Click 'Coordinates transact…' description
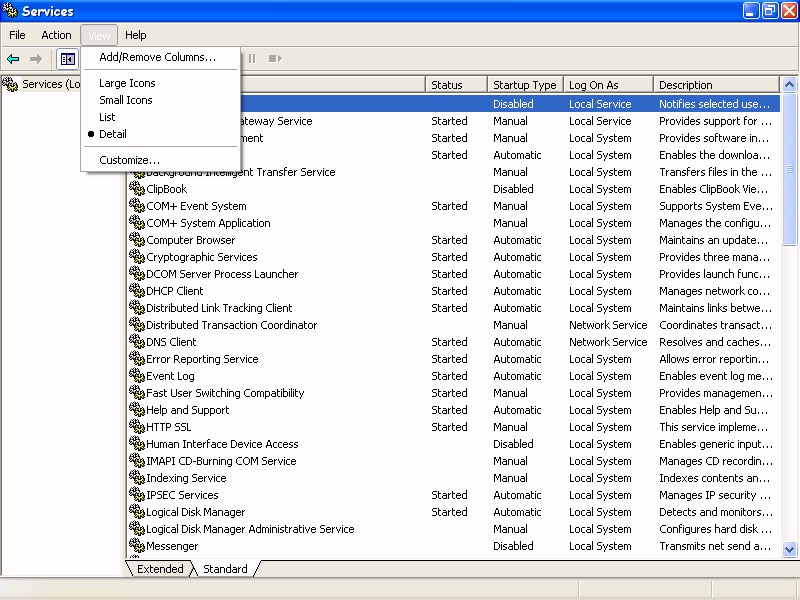This screenshot has width=800, height=600. pos(715,325)
